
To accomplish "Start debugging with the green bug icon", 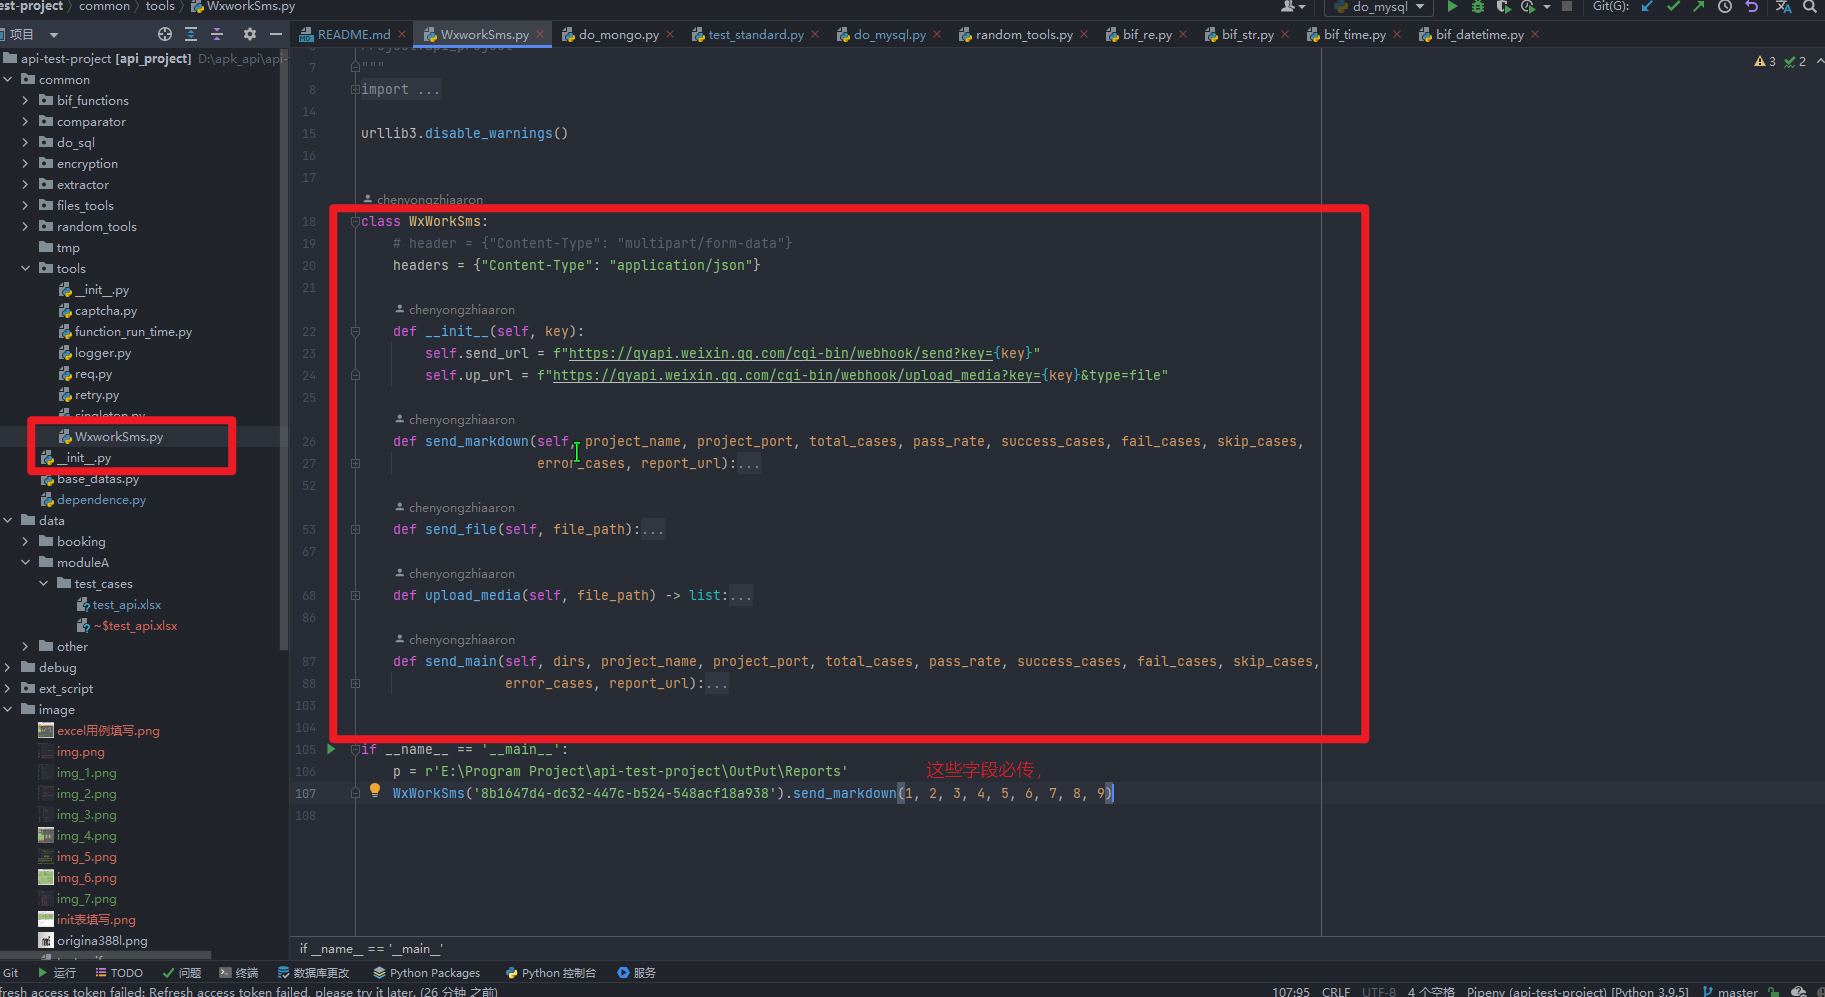I will coord(1478,6).
